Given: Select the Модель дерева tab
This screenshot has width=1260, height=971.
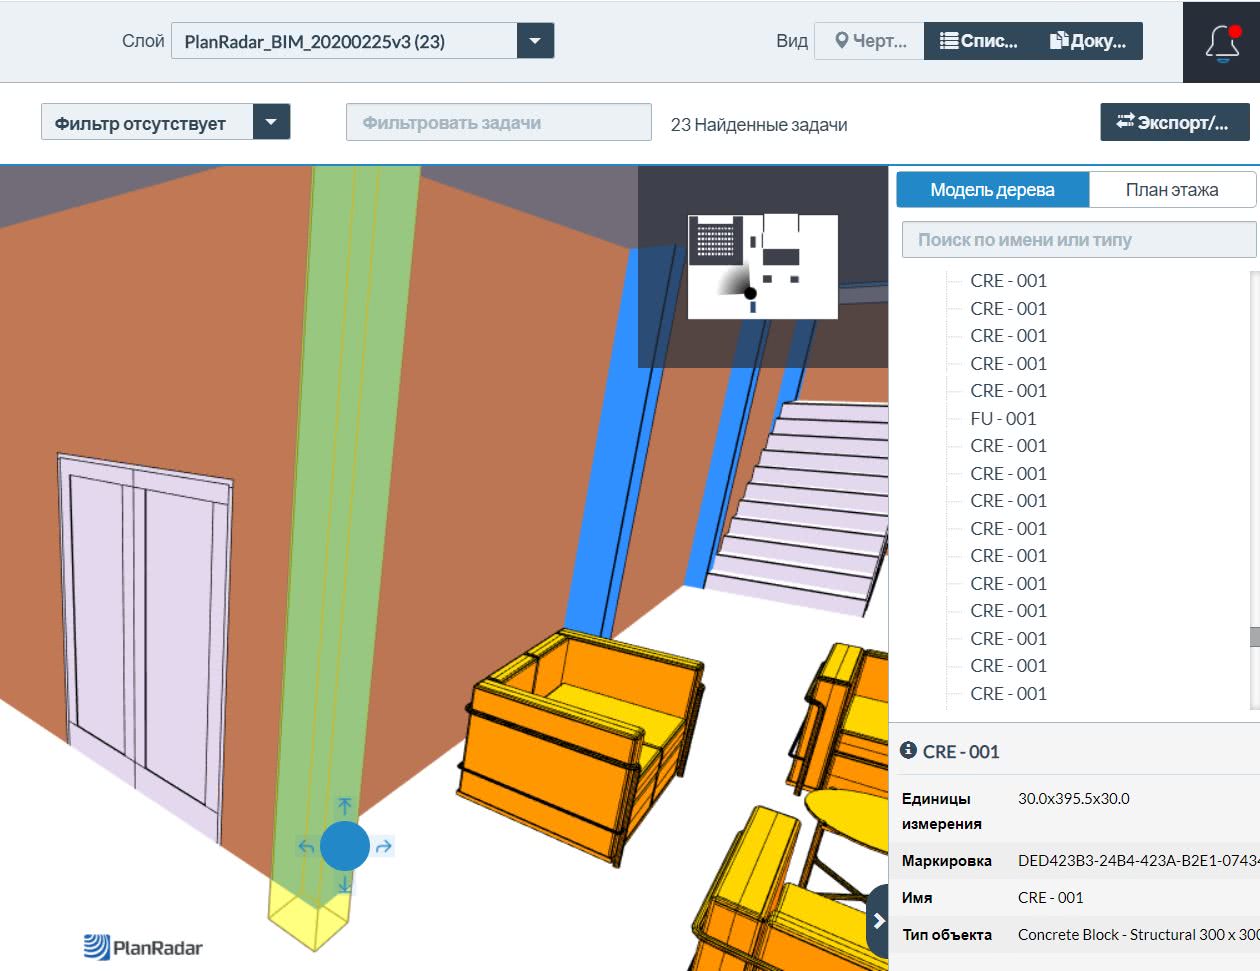Looking at the screenshot, I should 992,190.
